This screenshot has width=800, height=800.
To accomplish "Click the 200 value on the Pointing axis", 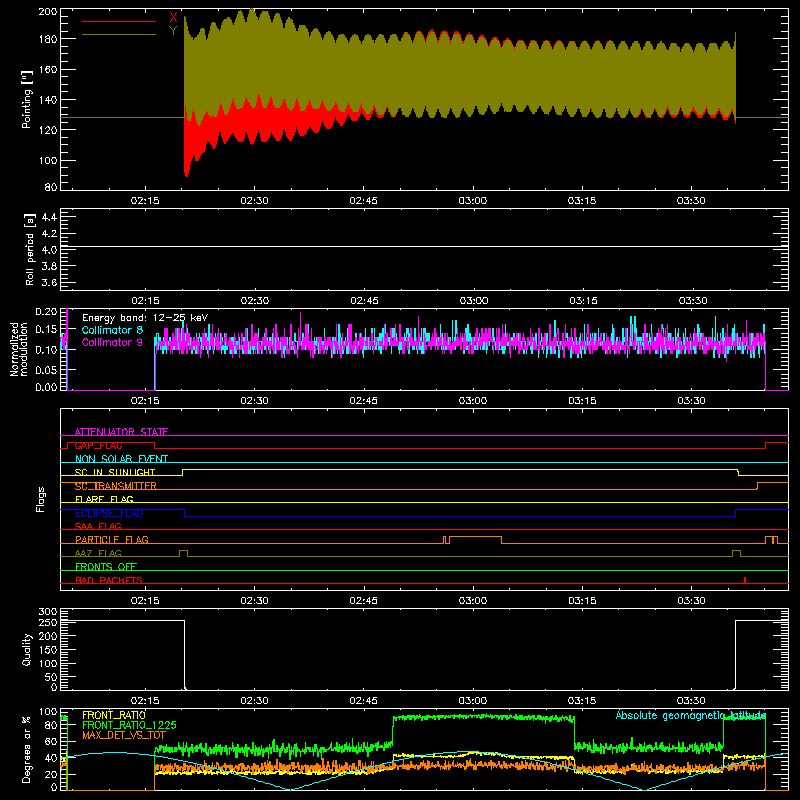I will 48,12.
